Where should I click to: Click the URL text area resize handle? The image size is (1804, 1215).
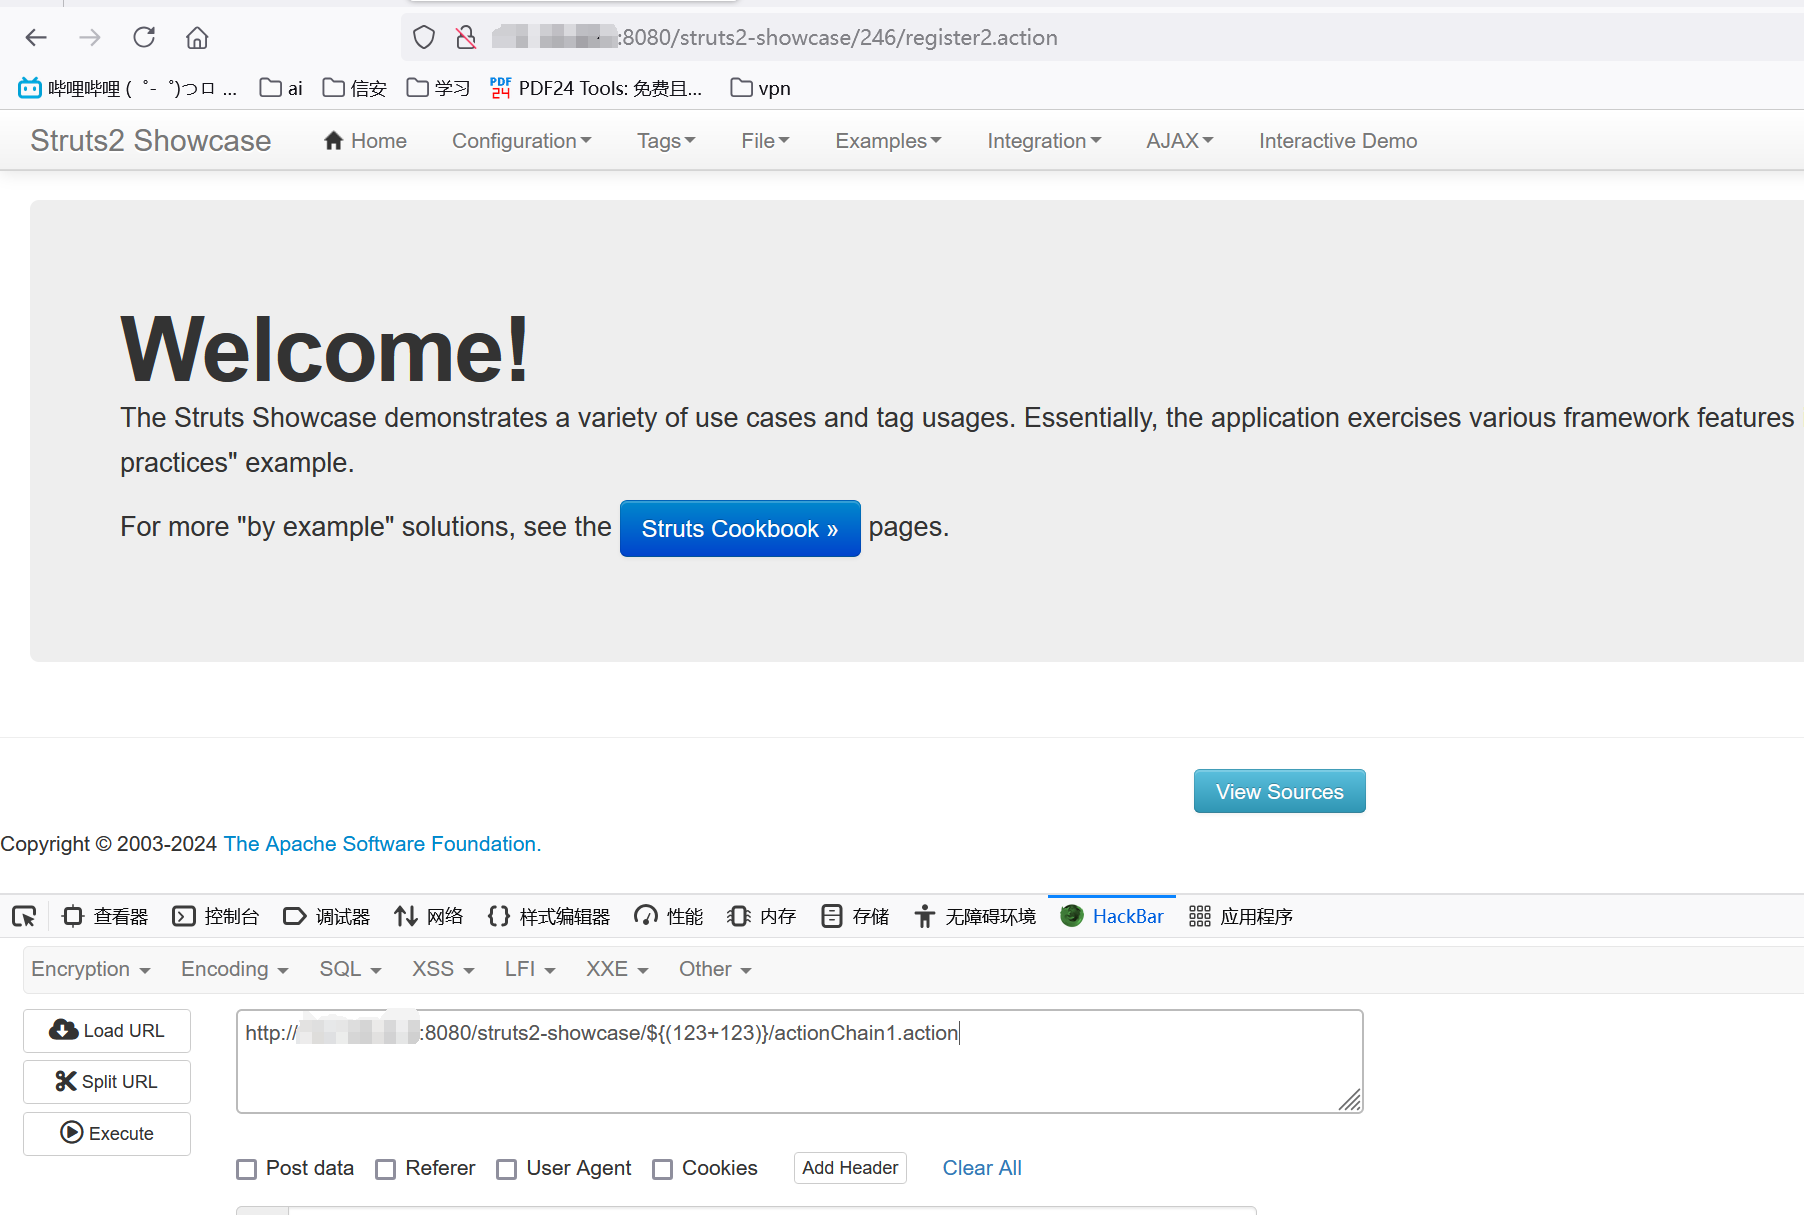[x=1350, y=1100]
